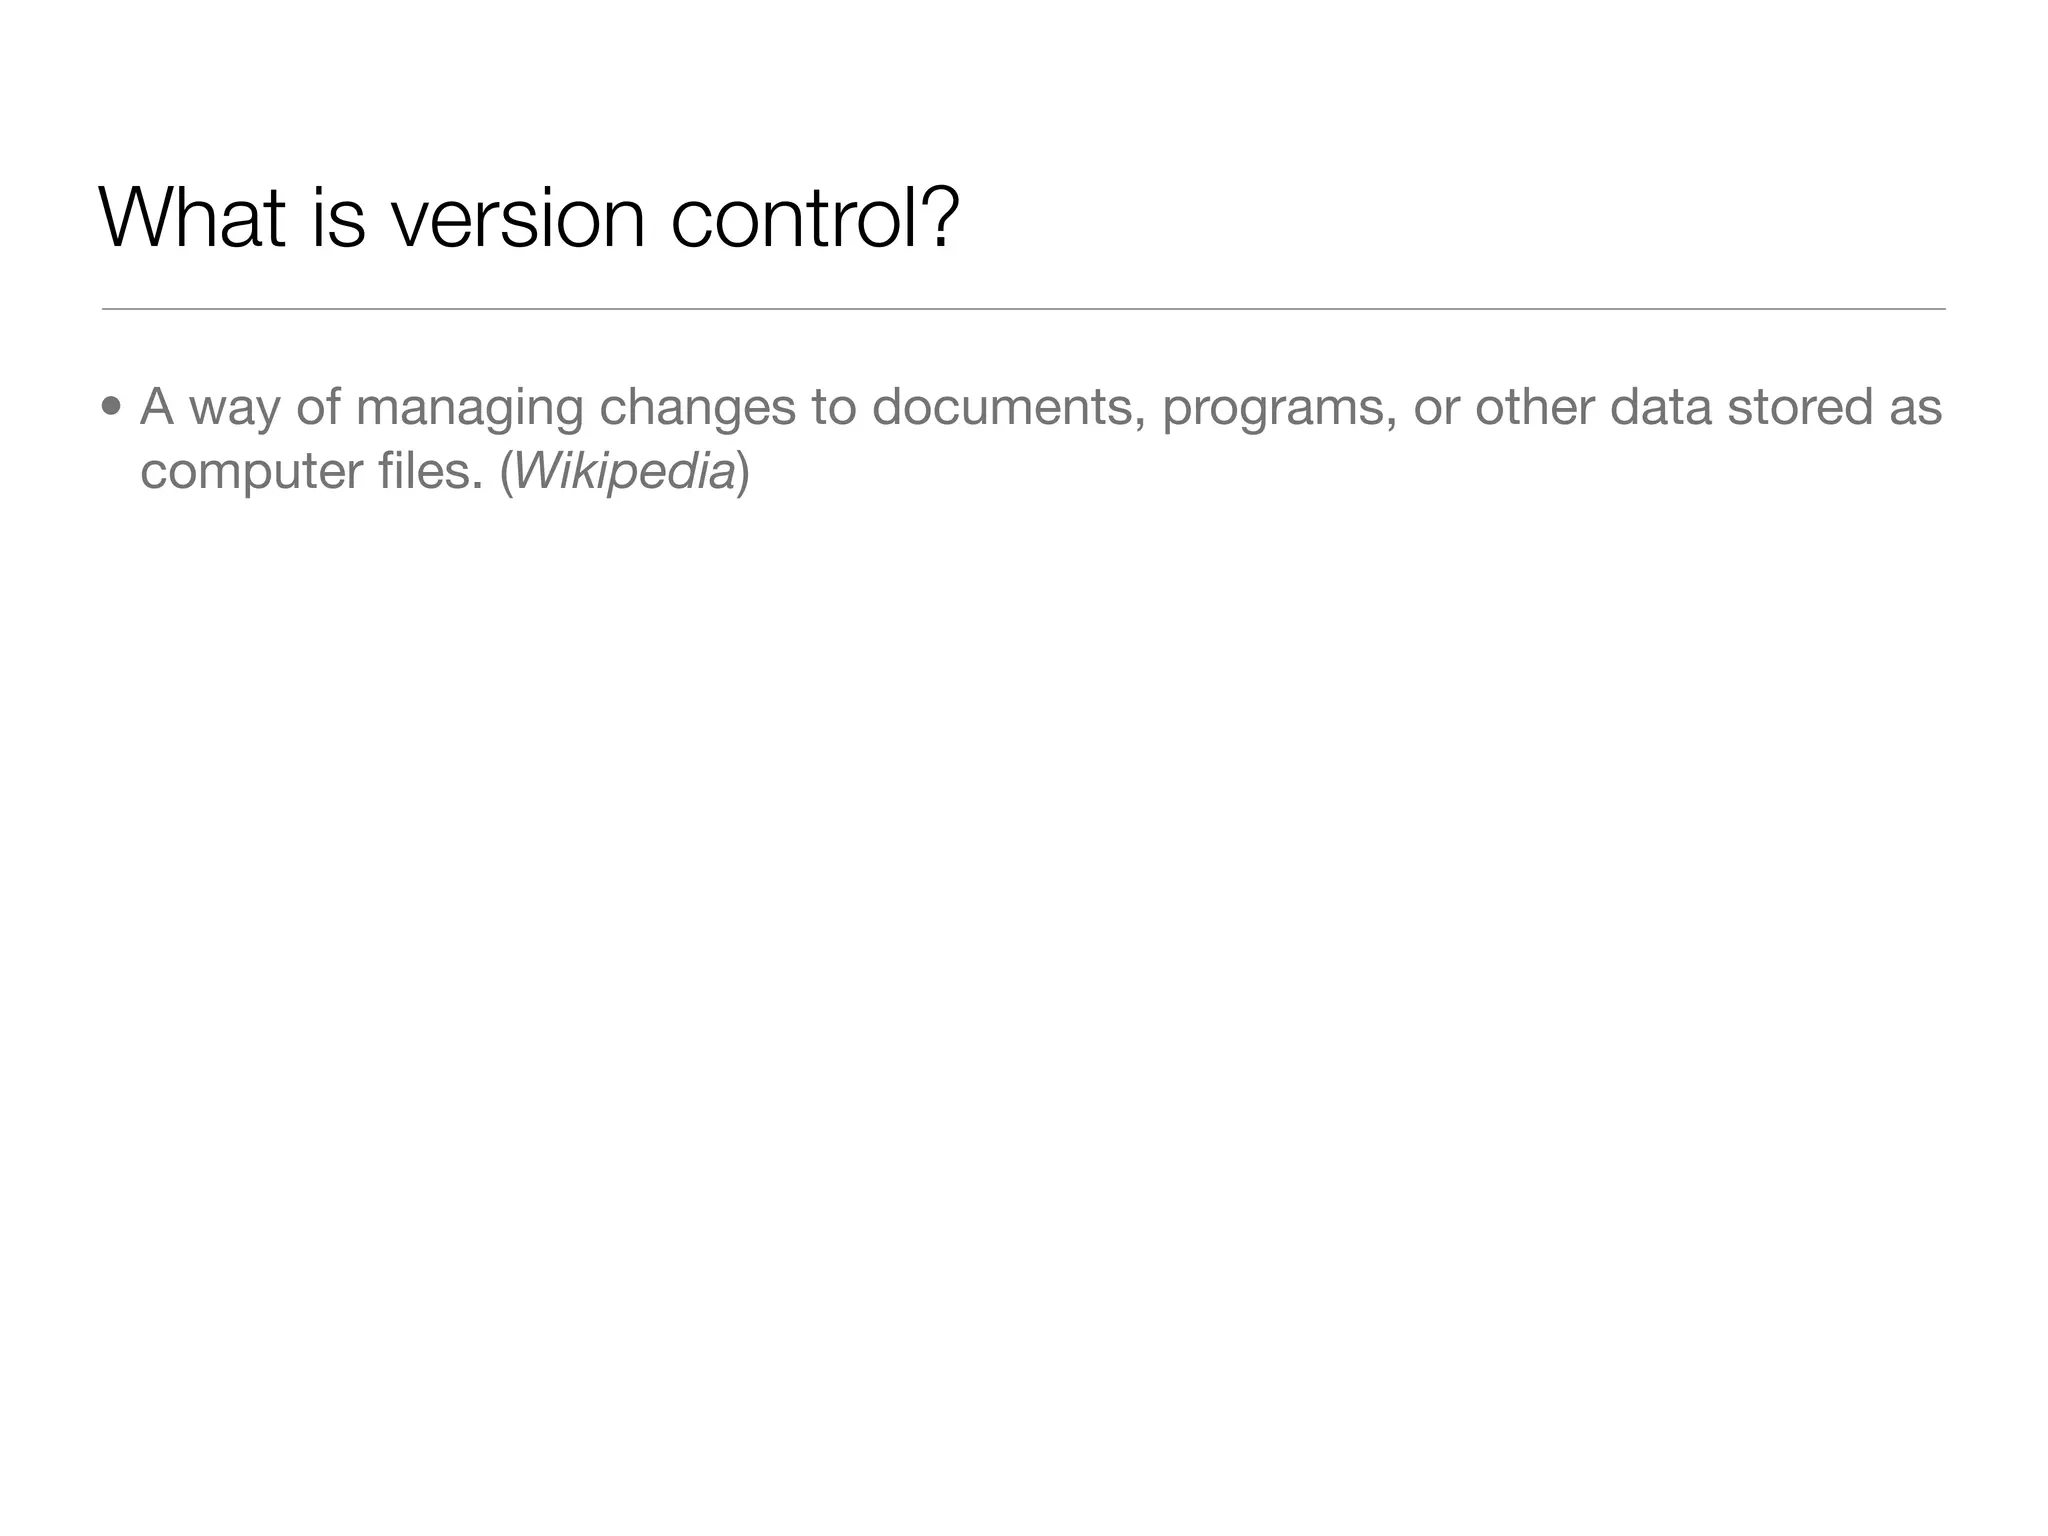Click the bullet point dot
The height and width of the screenshot is (1536, 2048).
111,407
